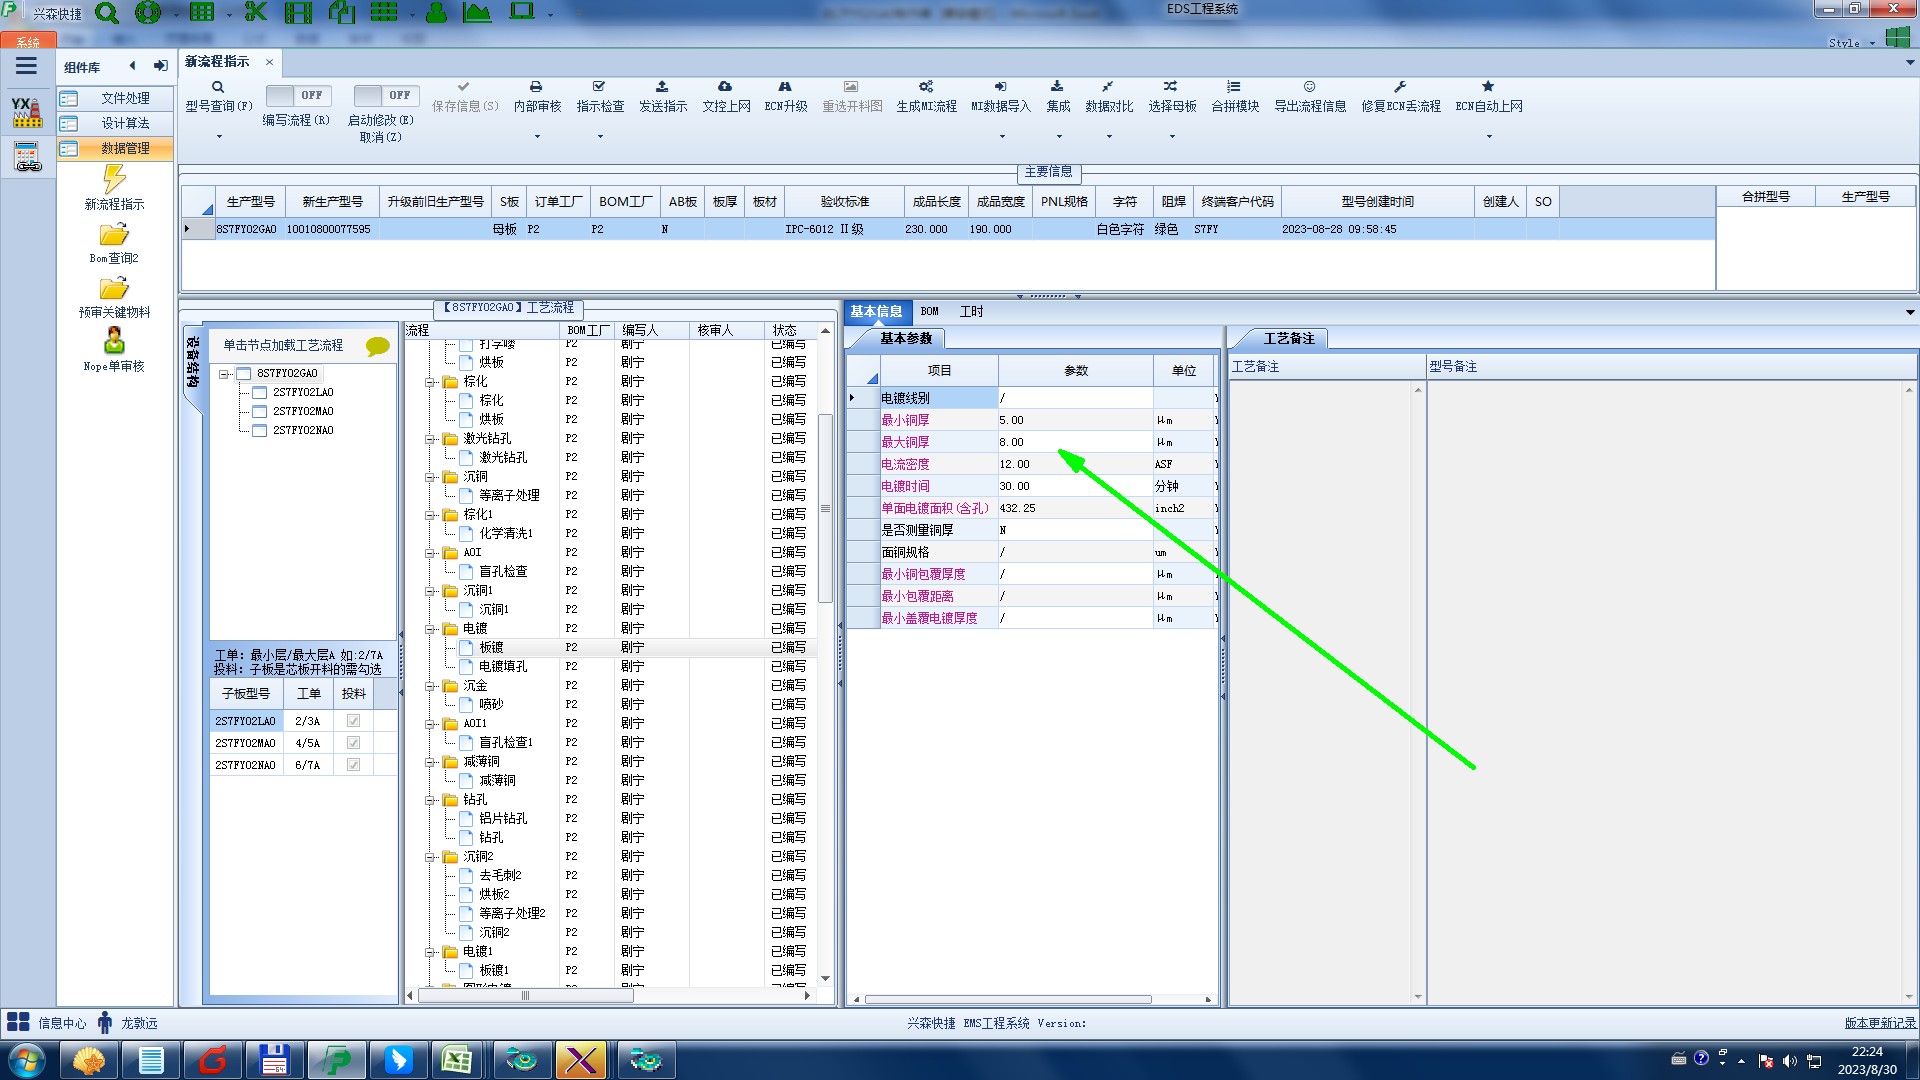Toggle the 启动修改 OFF switch
This screenshot has height=1080, width=1920.
click(385, 95)
